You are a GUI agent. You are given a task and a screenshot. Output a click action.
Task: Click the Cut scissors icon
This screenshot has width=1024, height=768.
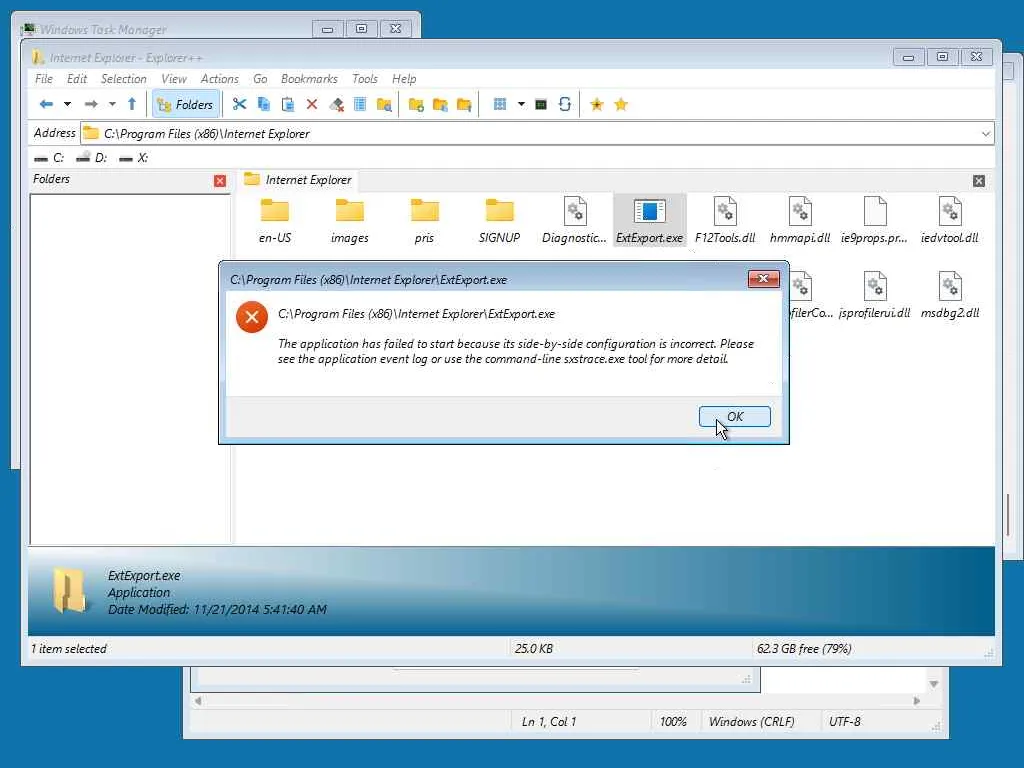coord(240,104)
